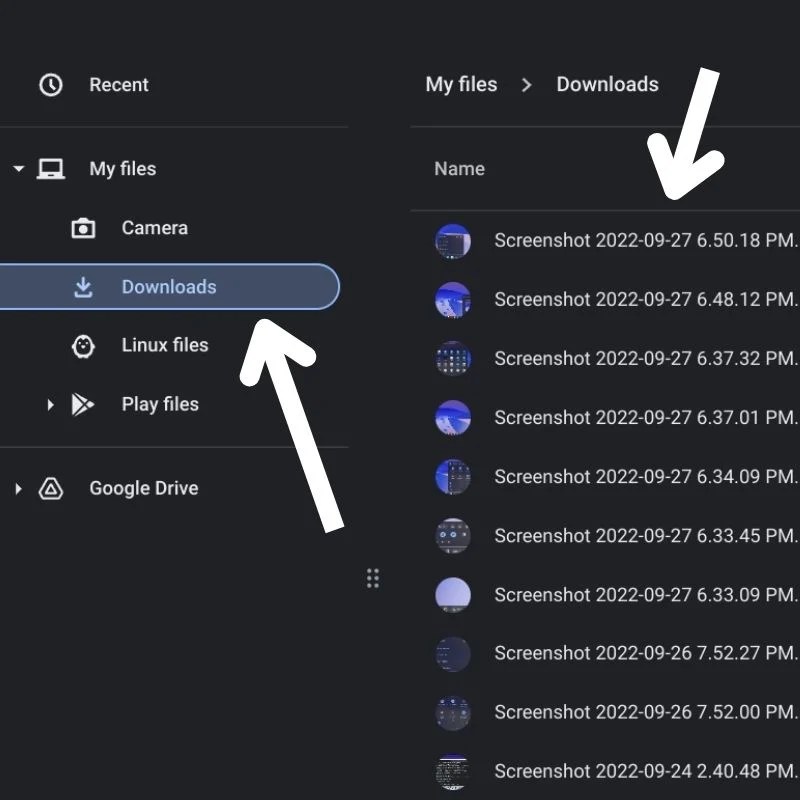Click the thumbnail of Screenshot 2022-09-26 7.52.27 PM

(452, 653)
